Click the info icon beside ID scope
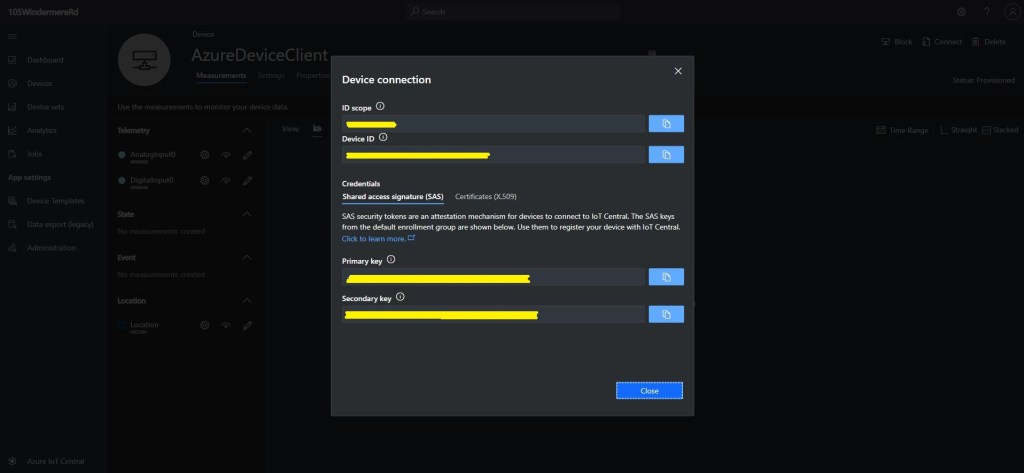The image size is (1024, 473). click(380, 106)
